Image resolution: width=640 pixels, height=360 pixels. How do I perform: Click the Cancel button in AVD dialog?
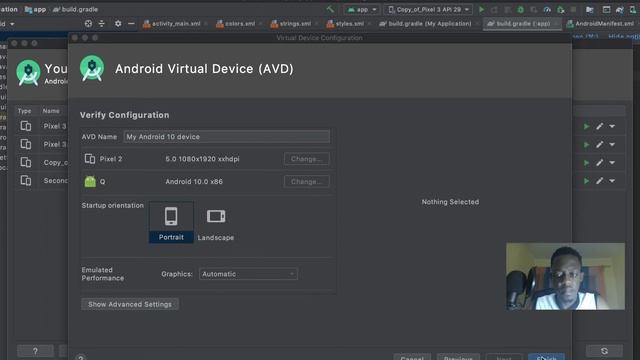coord(412,357)
